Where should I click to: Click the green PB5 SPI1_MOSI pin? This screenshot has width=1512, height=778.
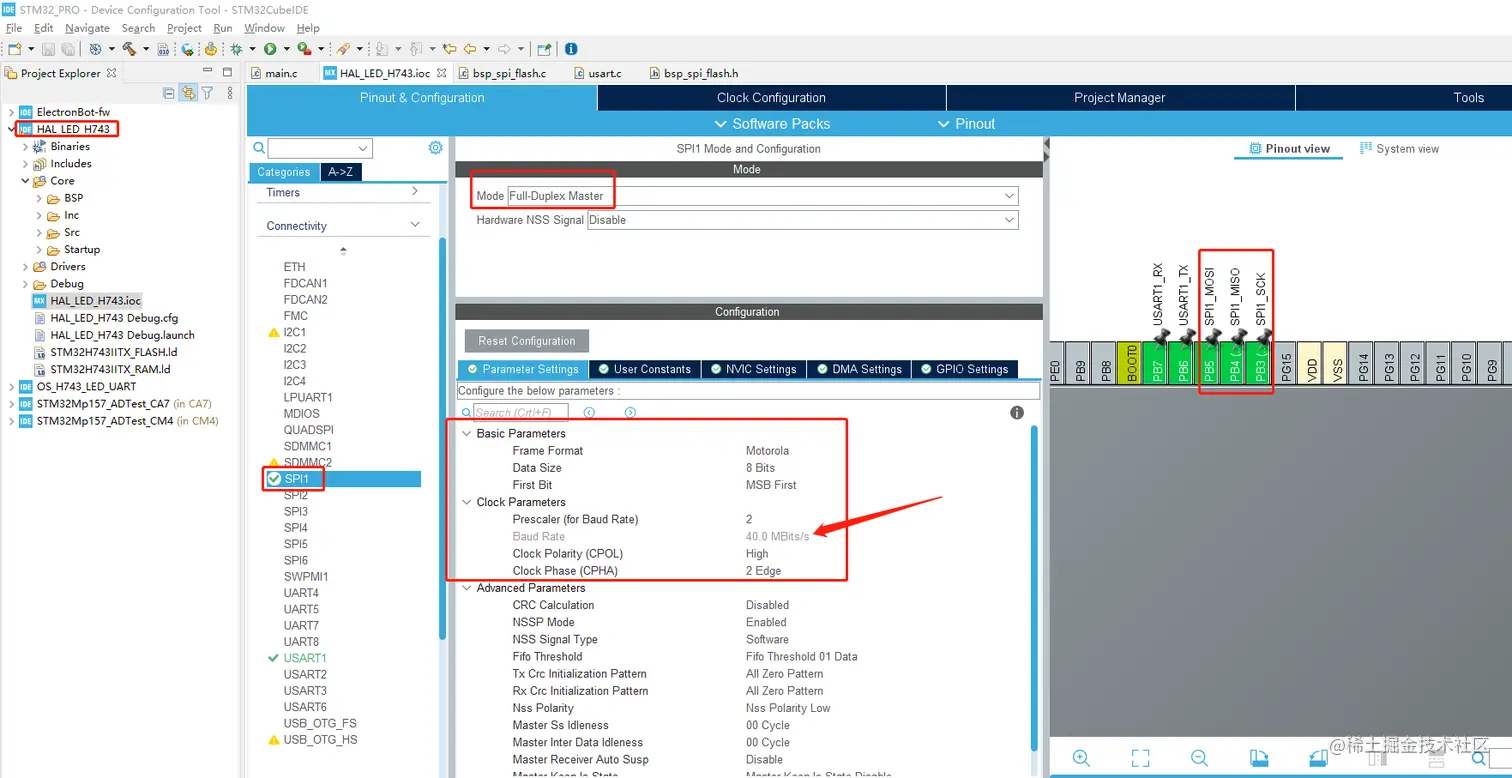click(1209, 363)
